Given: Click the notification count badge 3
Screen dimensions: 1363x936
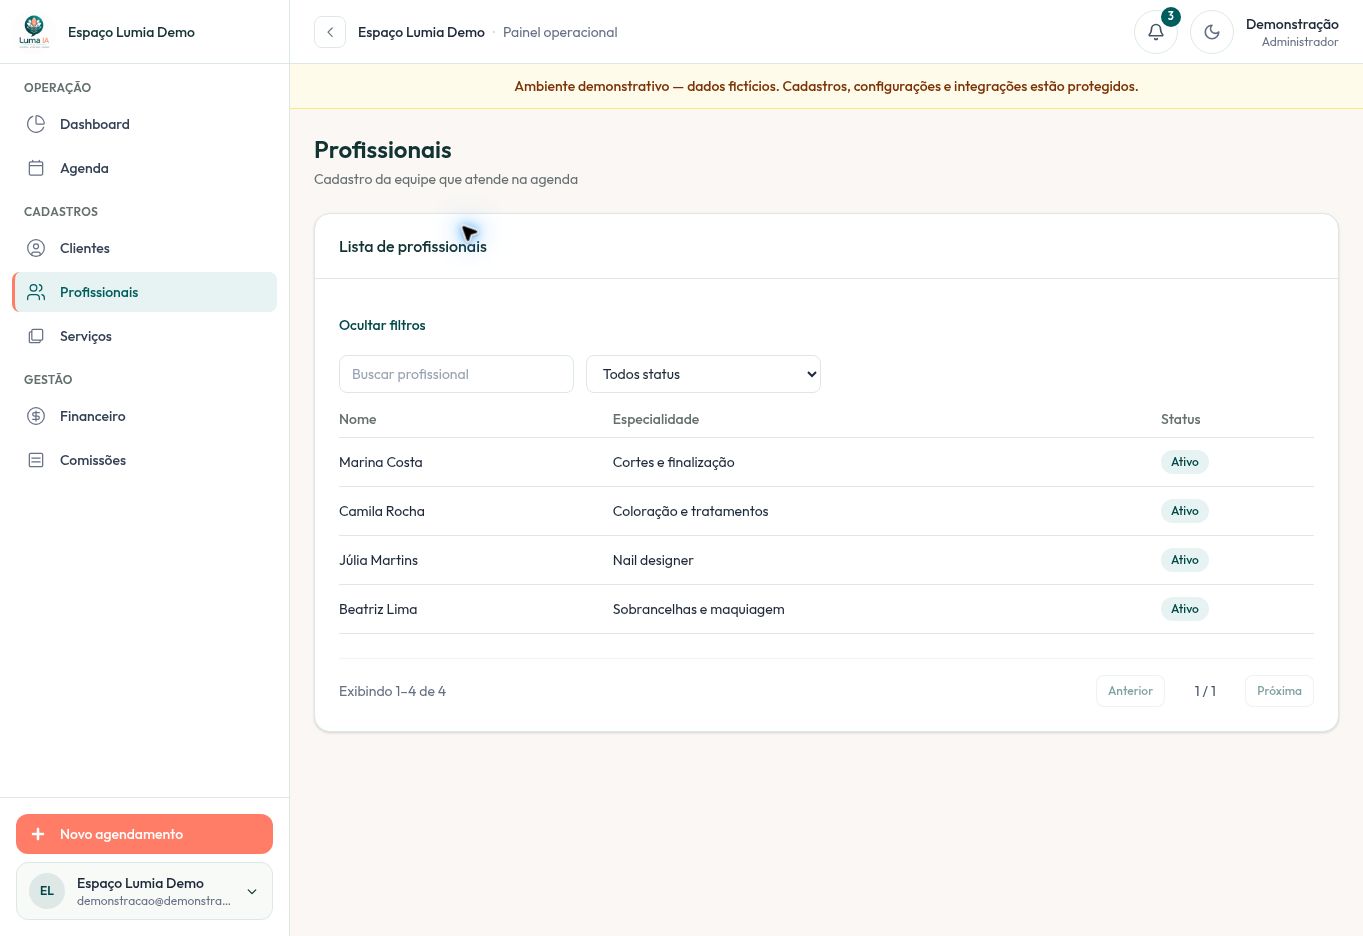Looking at the screenshot, I should (1170, 16).
